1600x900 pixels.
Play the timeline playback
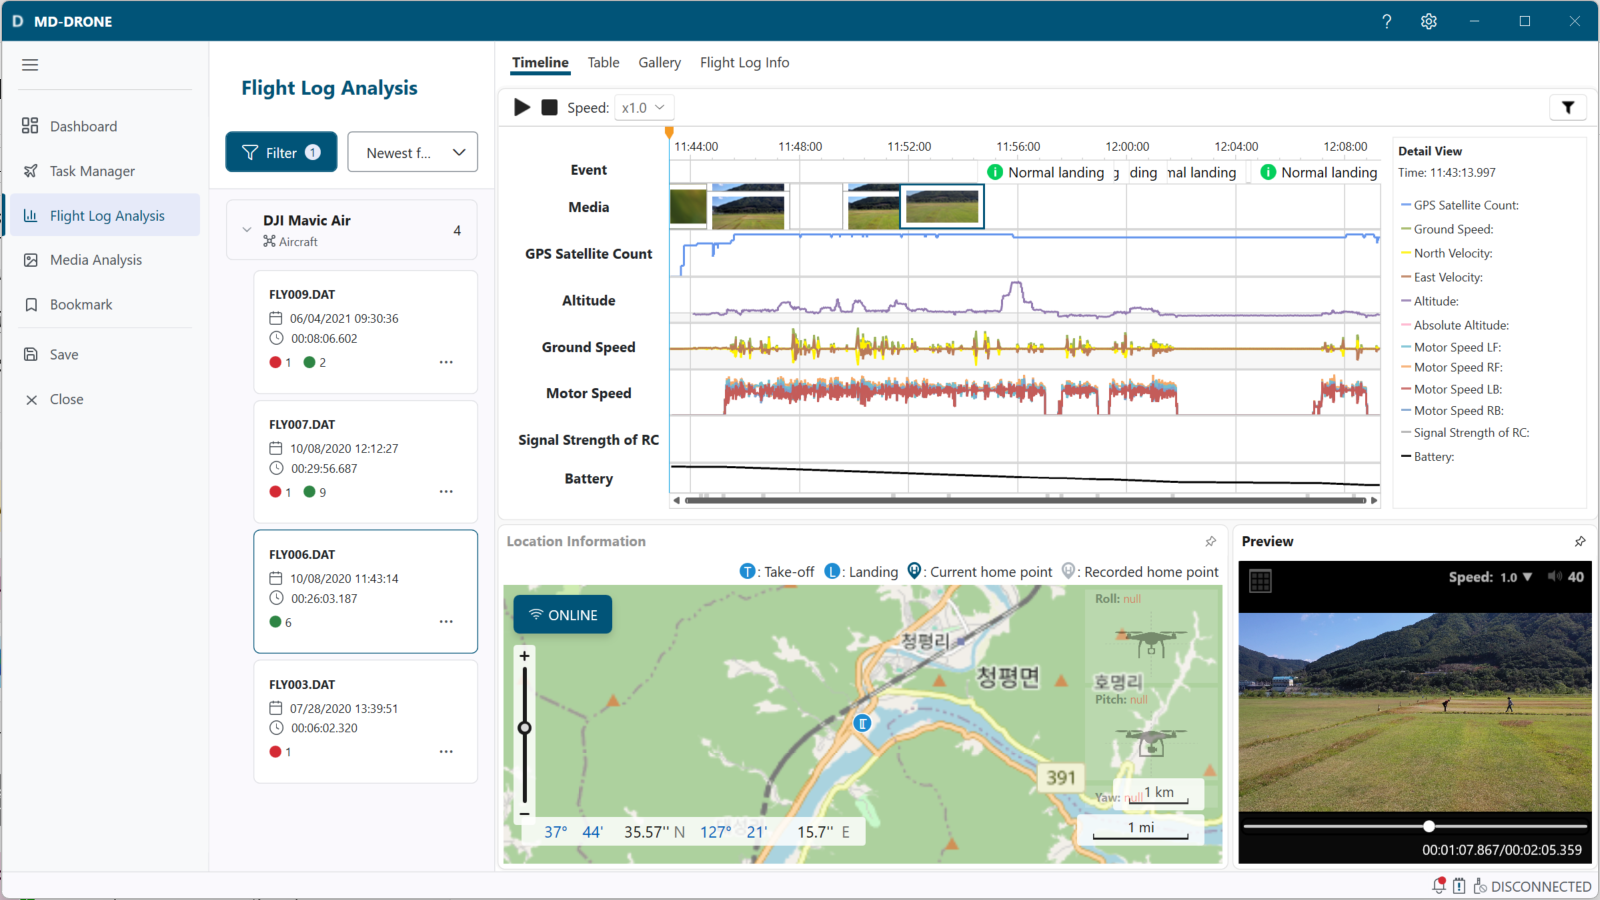point(522,107)
